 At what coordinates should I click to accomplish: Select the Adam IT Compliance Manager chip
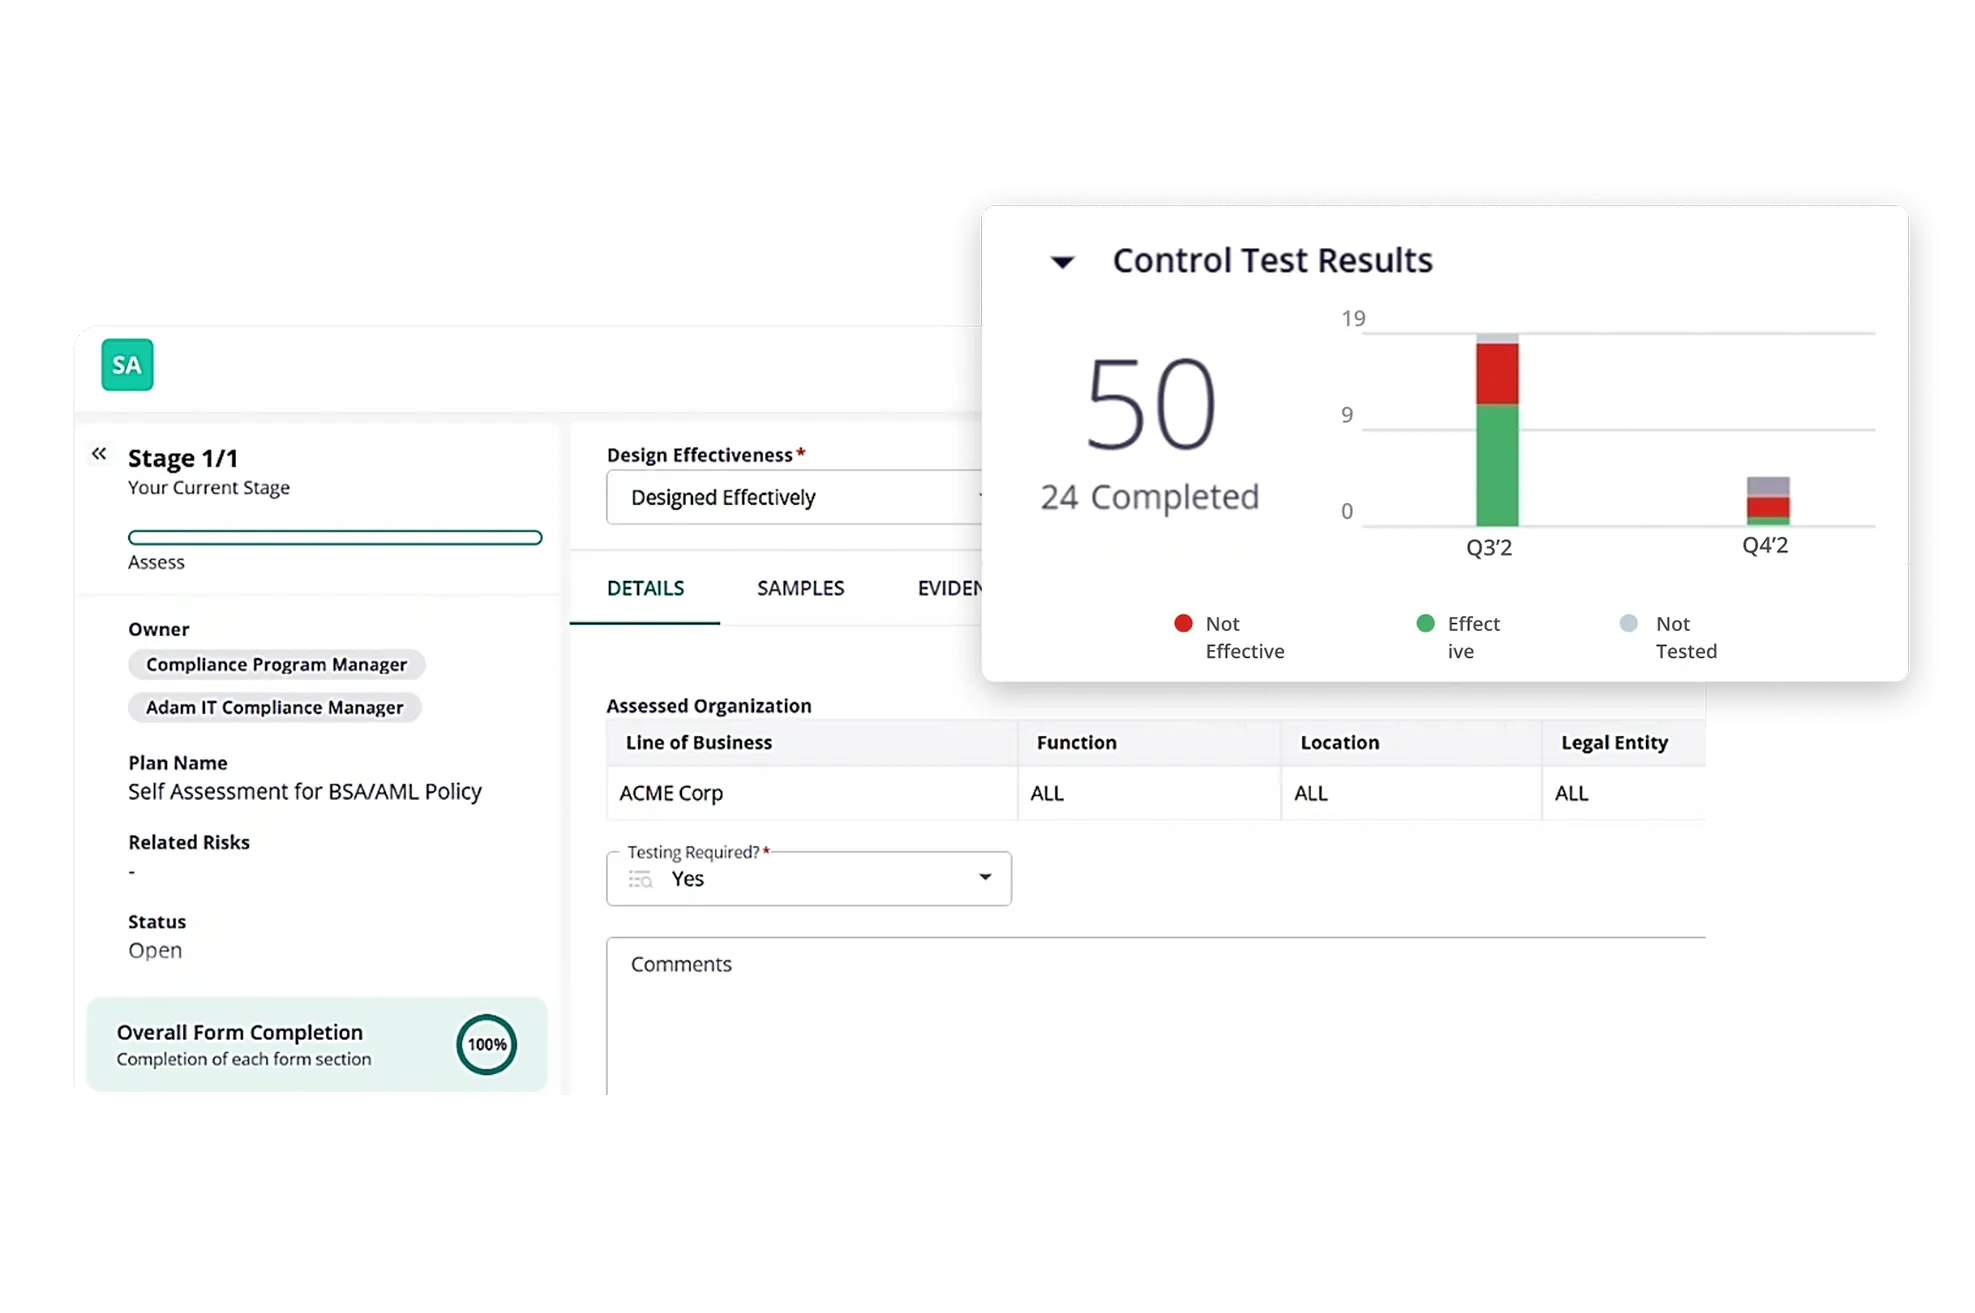[x=274, y=708]
